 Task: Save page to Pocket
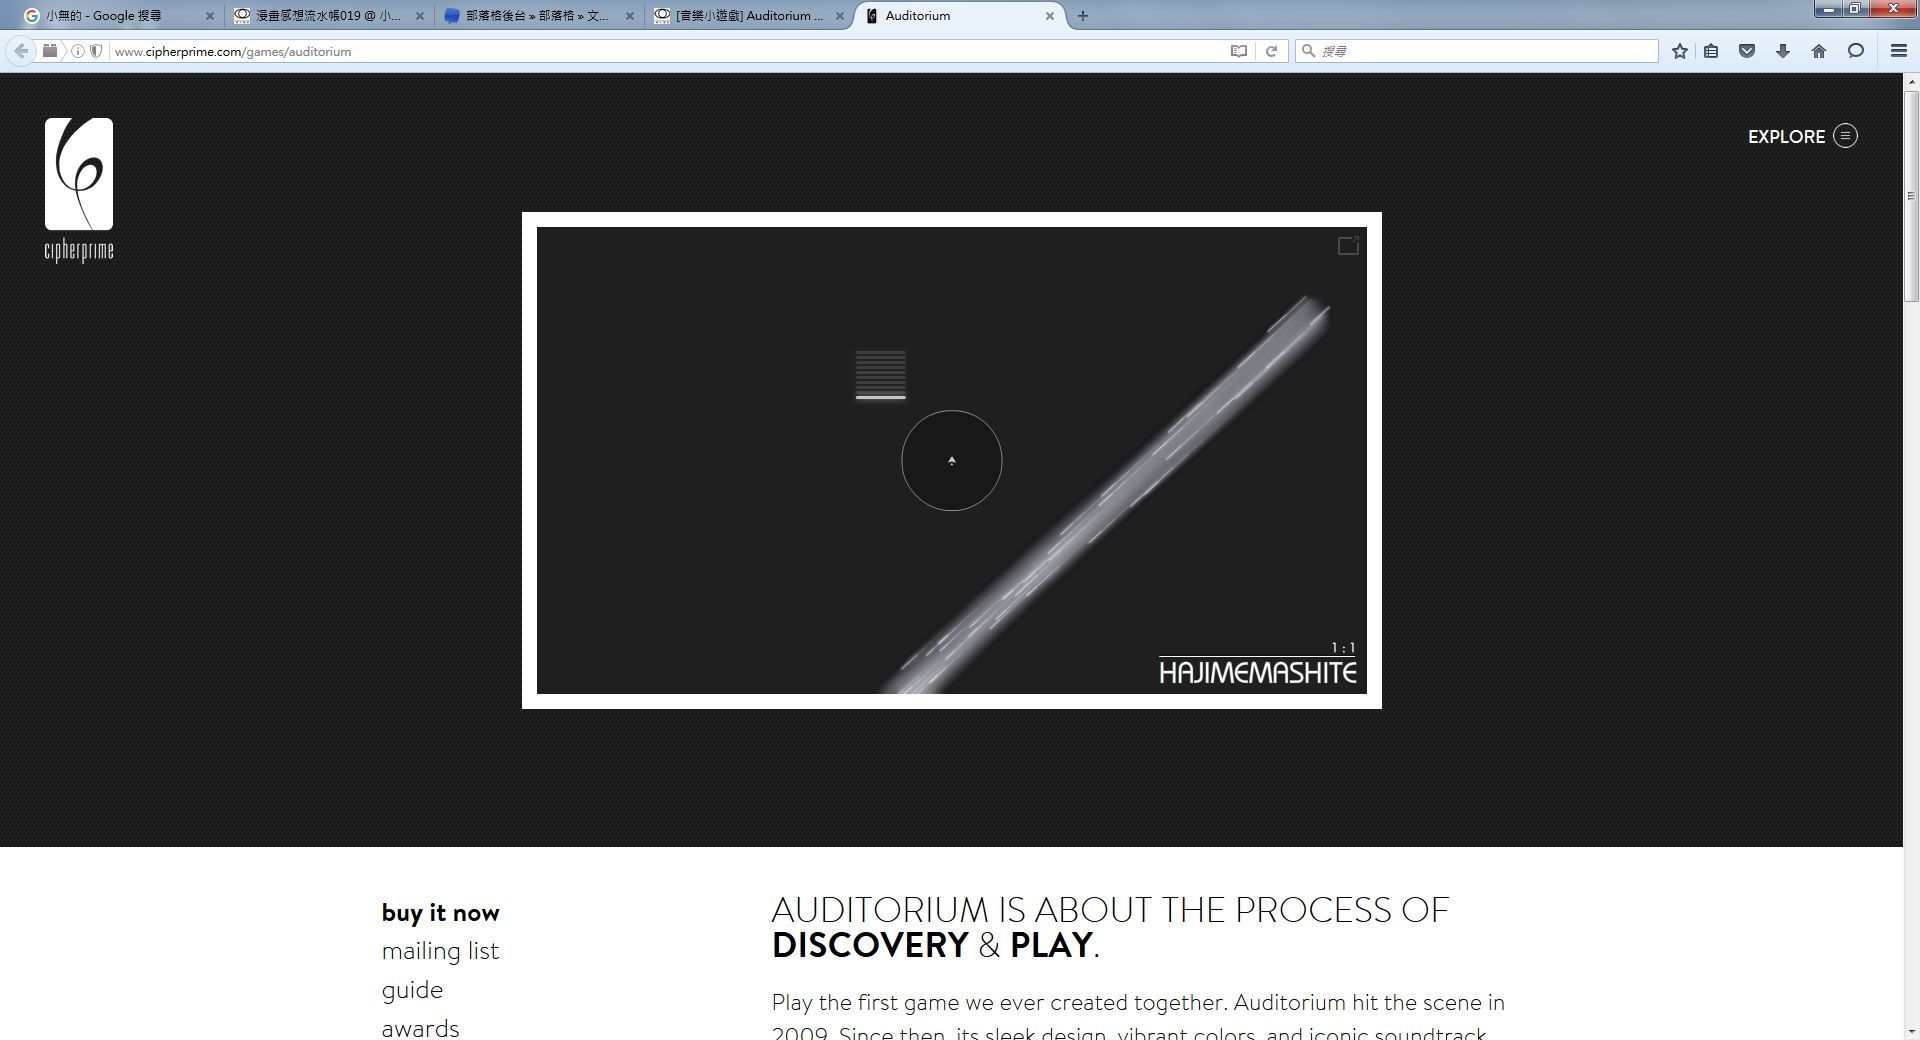(1747, 51)
